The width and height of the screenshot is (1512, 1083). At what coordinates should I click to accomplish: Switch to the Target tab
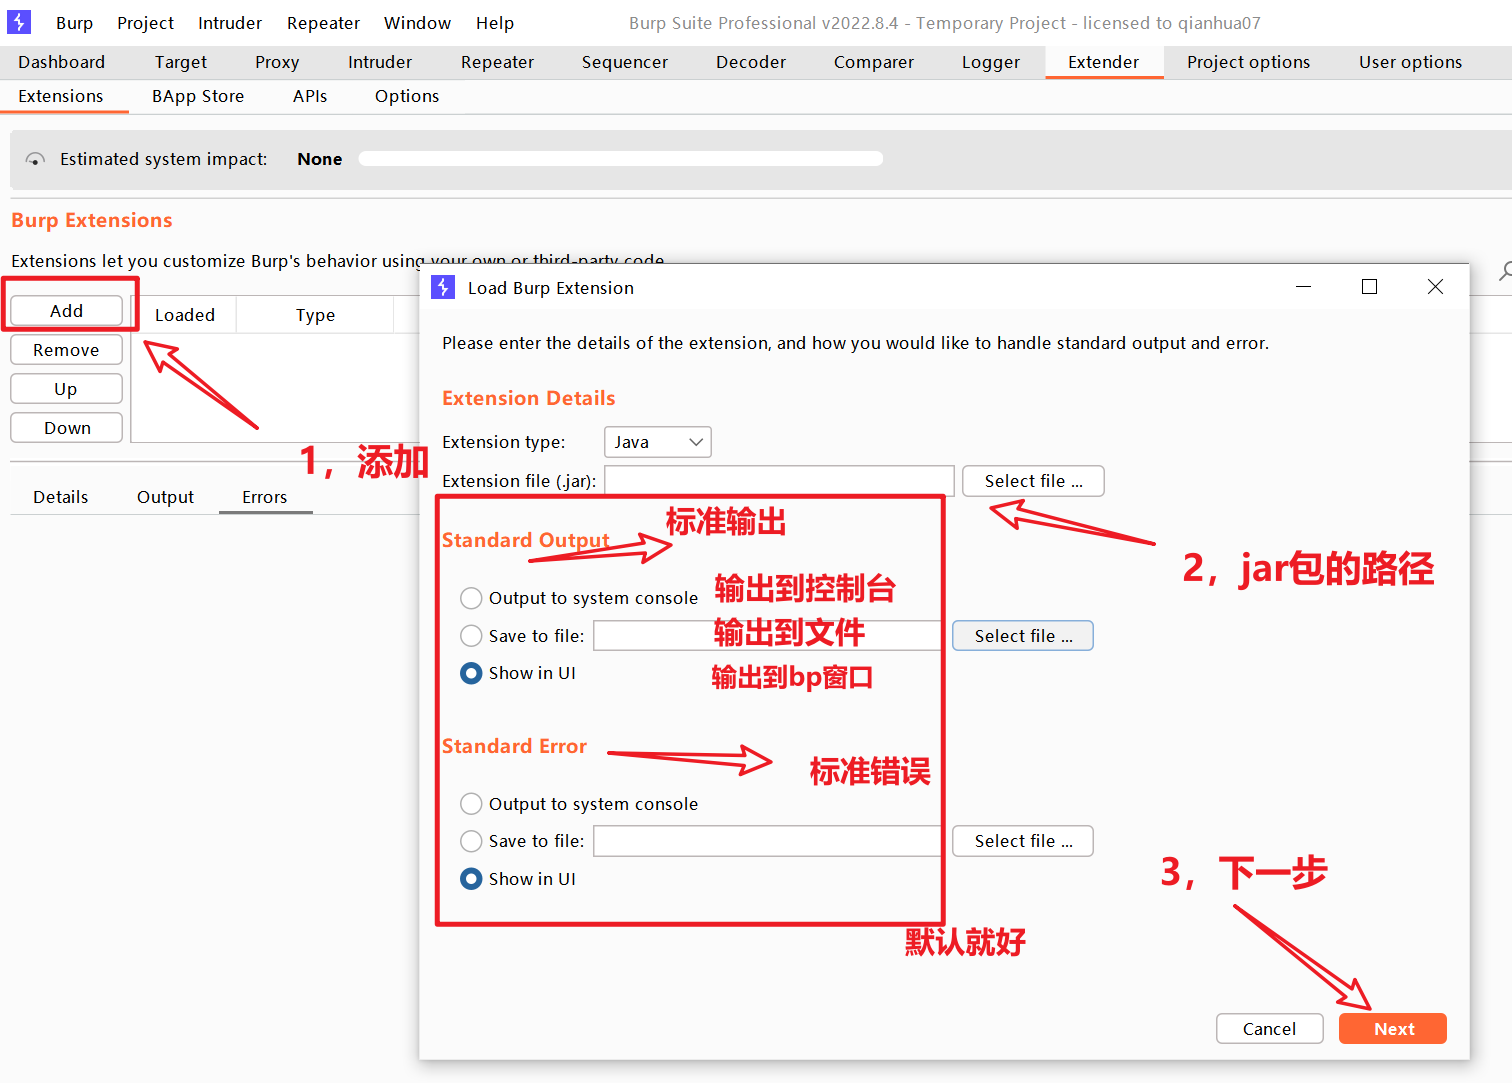click(x=181, y=62)
